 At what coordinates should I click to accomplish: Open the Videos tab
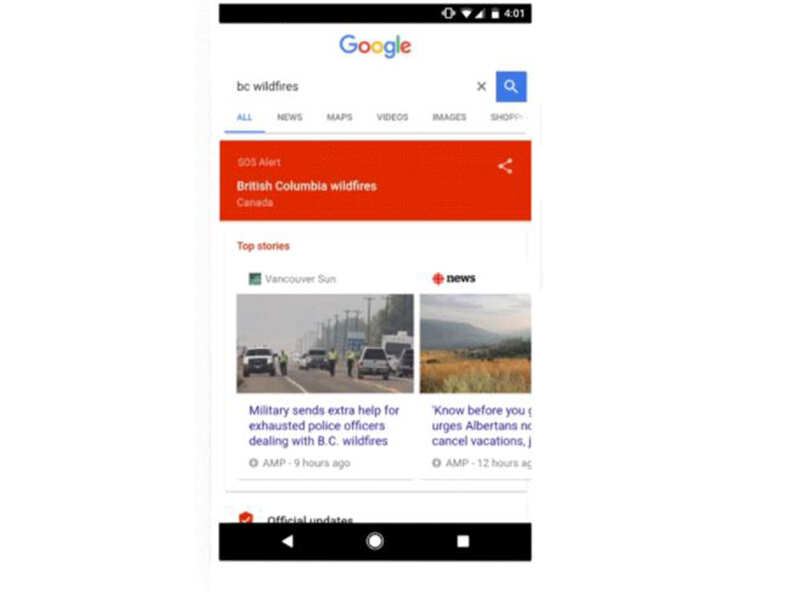392,117
